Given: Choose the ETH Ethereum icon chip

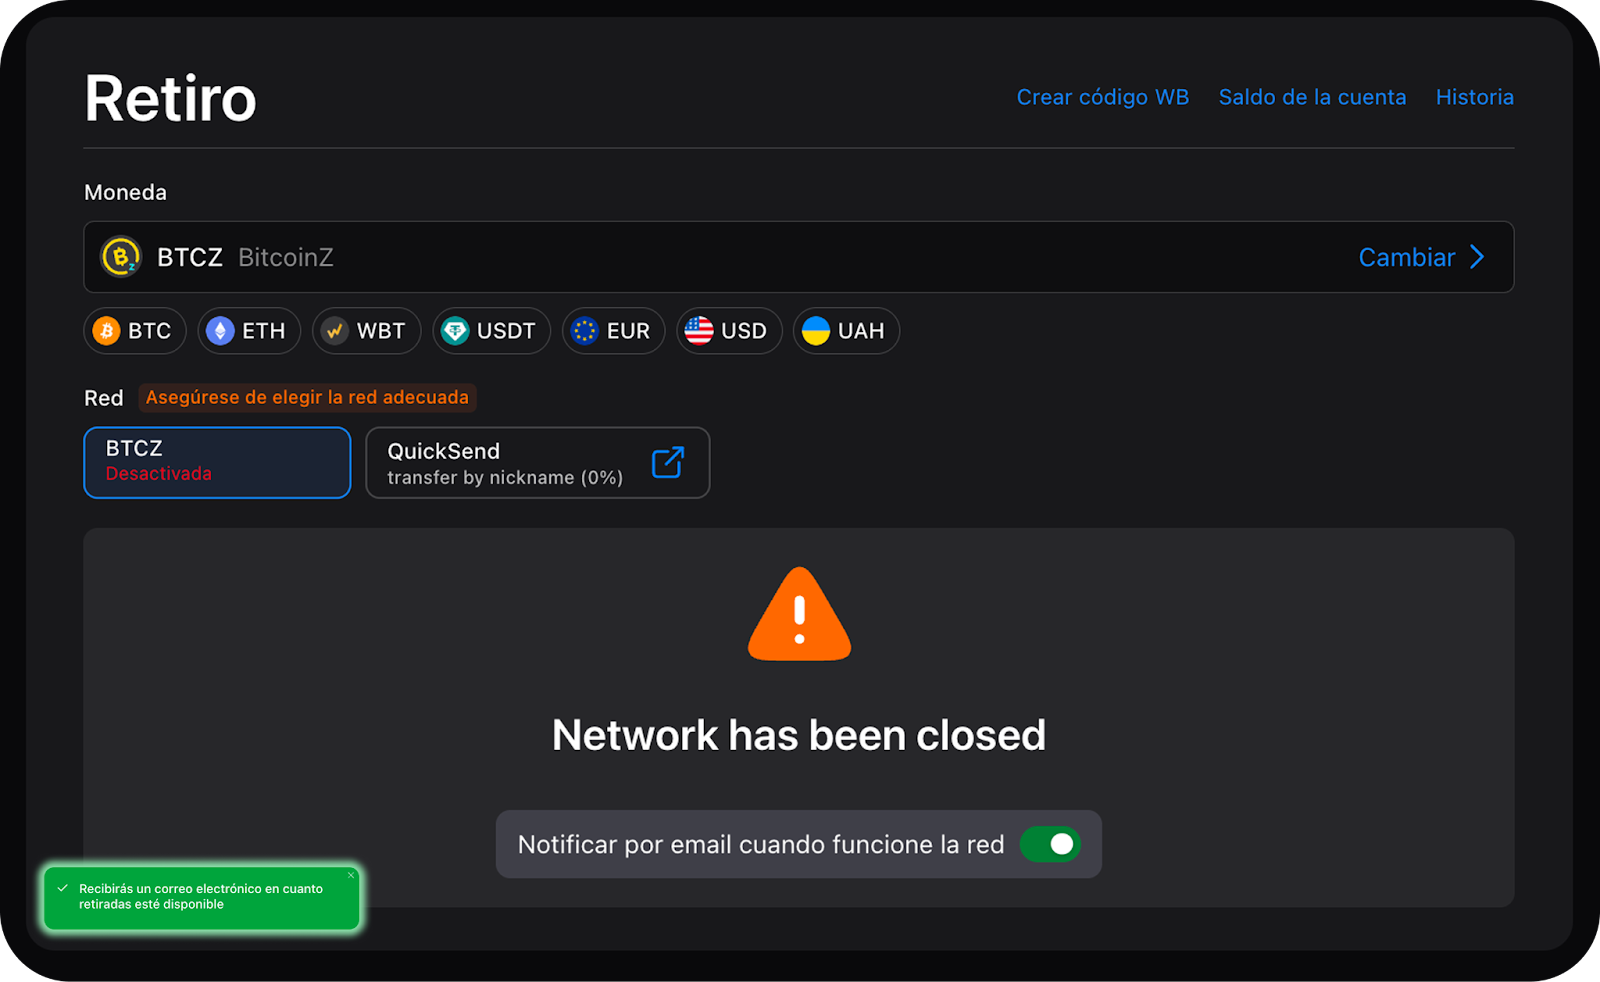Looking at the screenshot, I should (x=249, y=331).
